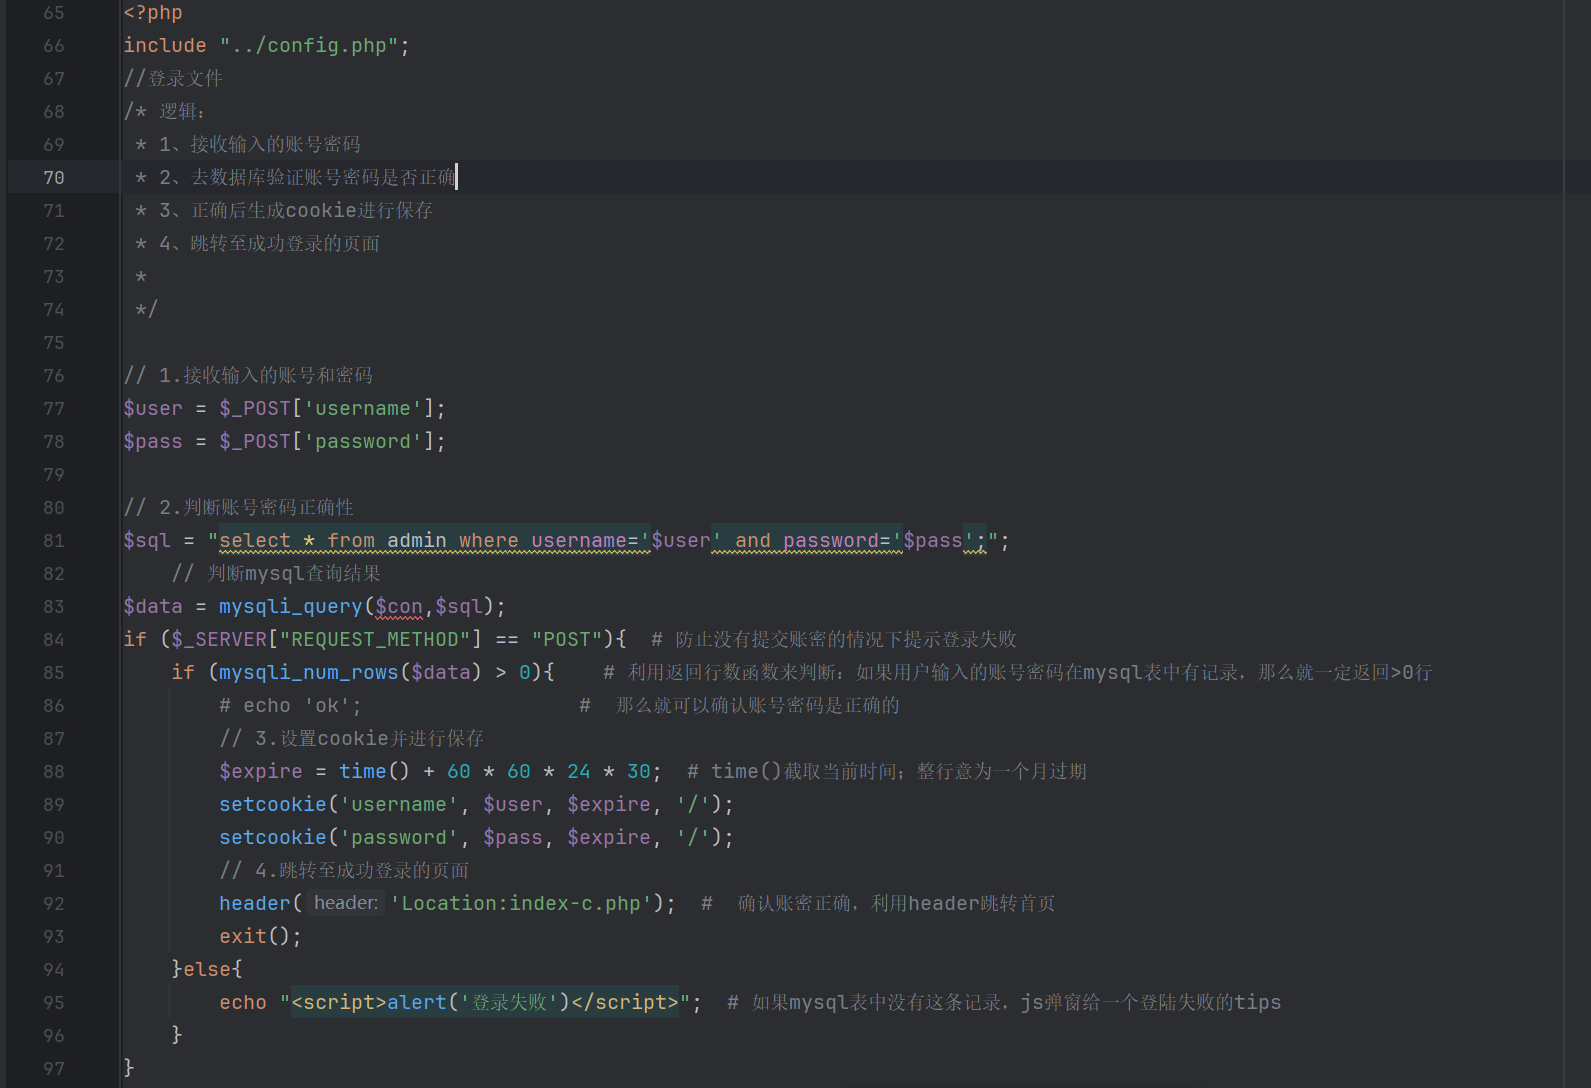Click the comment ending with 'tips' on line 95
The width and height of the screenshot is (1591, 1088).
pos(1004,1002)
